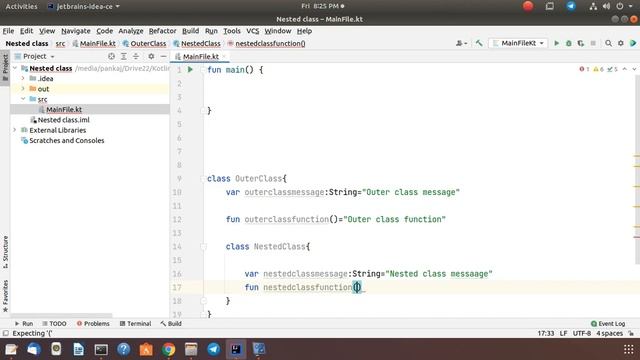Expand all in Project panel

123,56
